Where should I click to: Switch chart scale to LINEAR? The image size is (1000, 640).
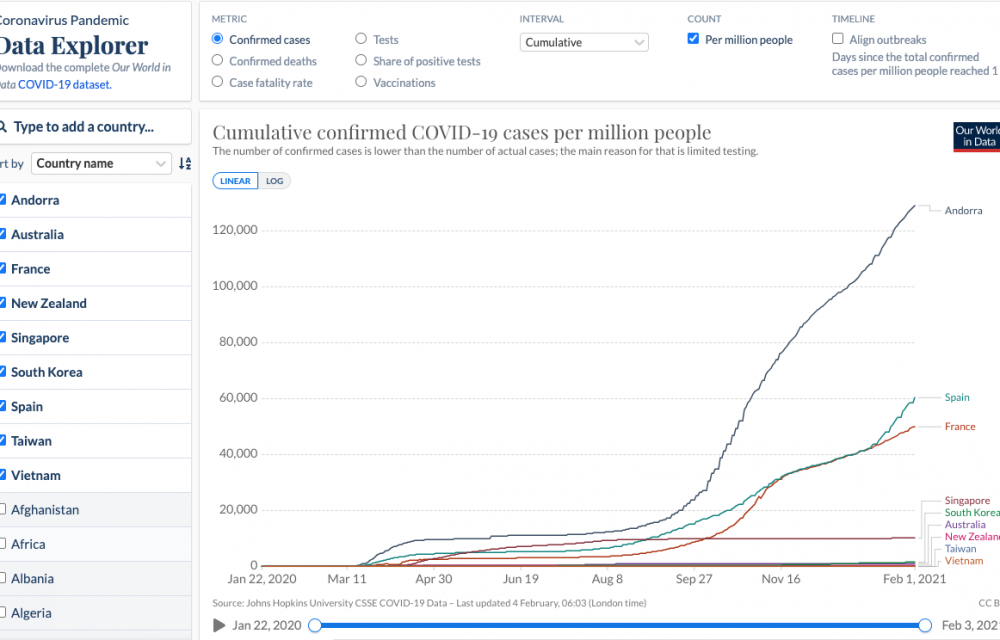(235, 181)
